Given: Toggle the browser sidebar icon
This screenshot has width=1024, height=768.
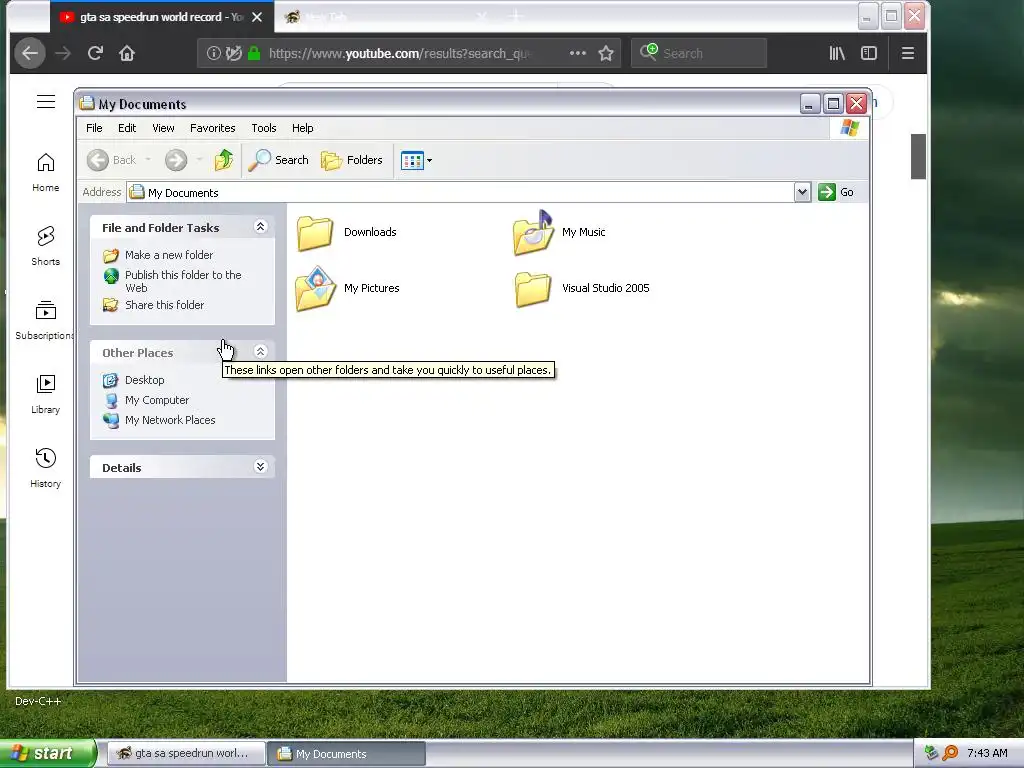Looking at the screenshot, I should [869, 53].
